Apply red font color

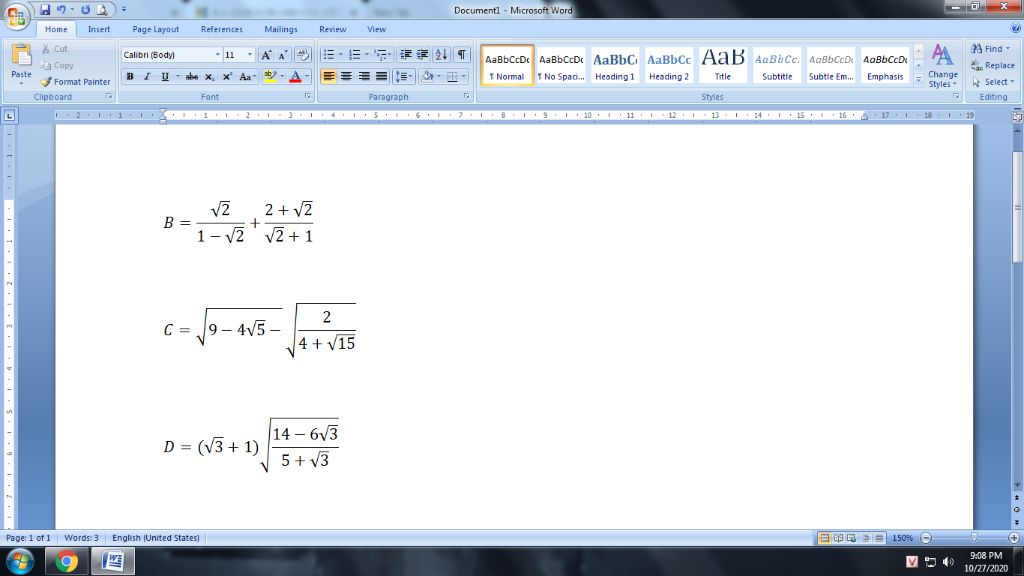[x=295, y=76]
